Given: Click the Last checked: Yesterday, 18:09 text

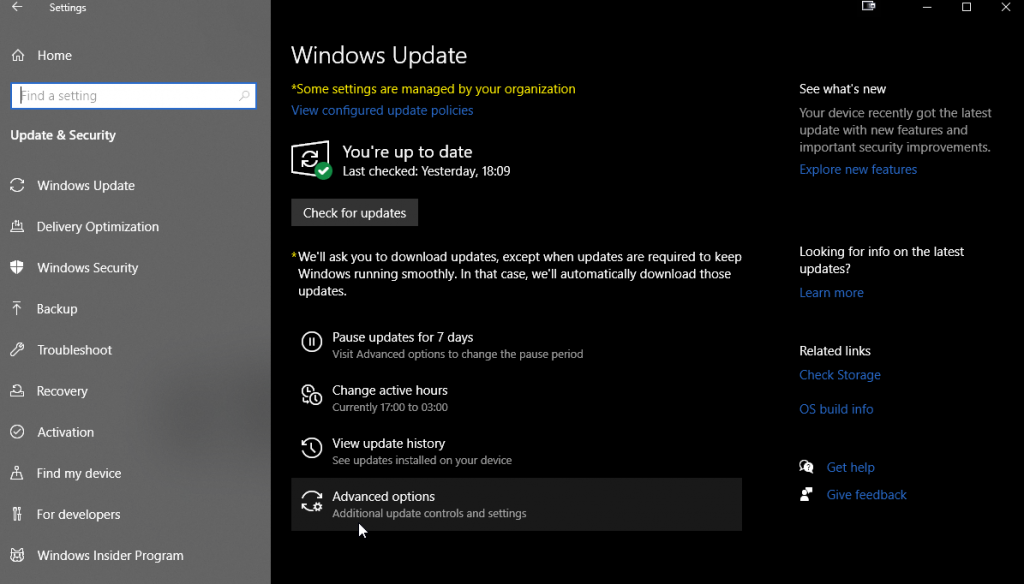Looking at the screenshot, I should point(426,171).
